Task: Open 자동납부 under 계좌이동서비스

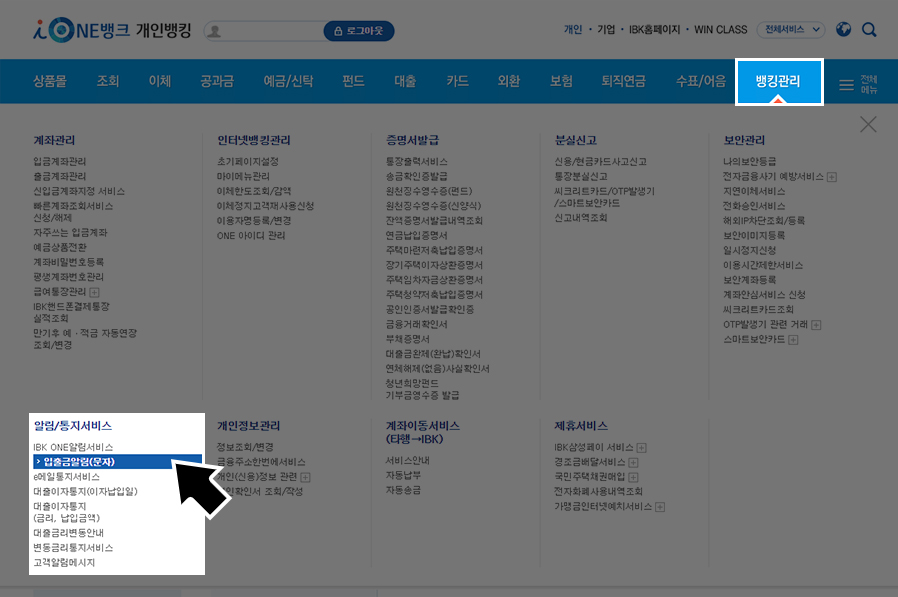Action: coord(403,476)
